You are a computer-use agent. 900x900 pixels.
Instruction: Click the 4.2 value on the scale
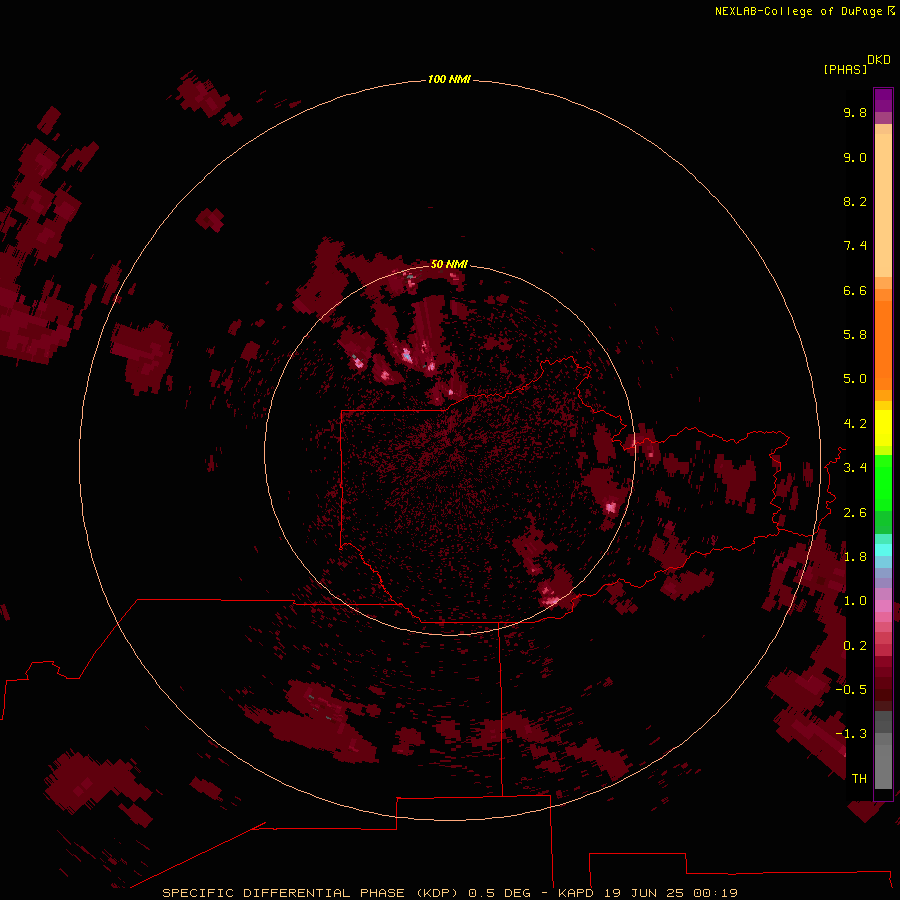pos(855,424)
